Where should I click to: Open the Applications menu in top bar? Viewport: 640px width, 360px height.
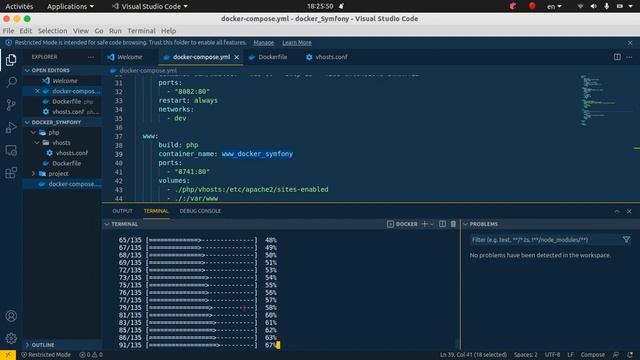pyautogui.click(x=70, y=6)
